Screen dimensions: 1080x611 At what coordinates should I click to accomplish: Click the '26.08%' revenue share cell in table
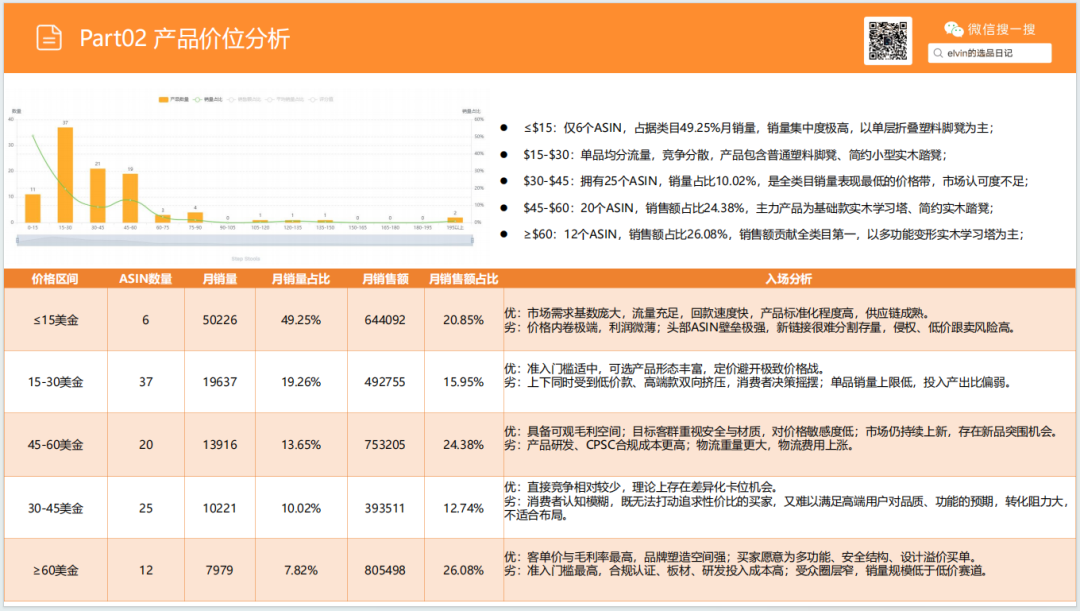[x=463, y=570]
